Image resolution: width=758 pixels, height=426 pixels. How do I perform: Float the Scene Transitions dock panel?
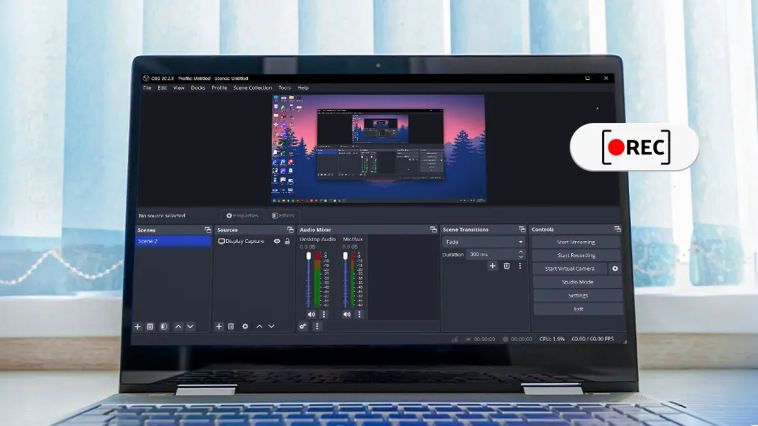click(522, 229)
